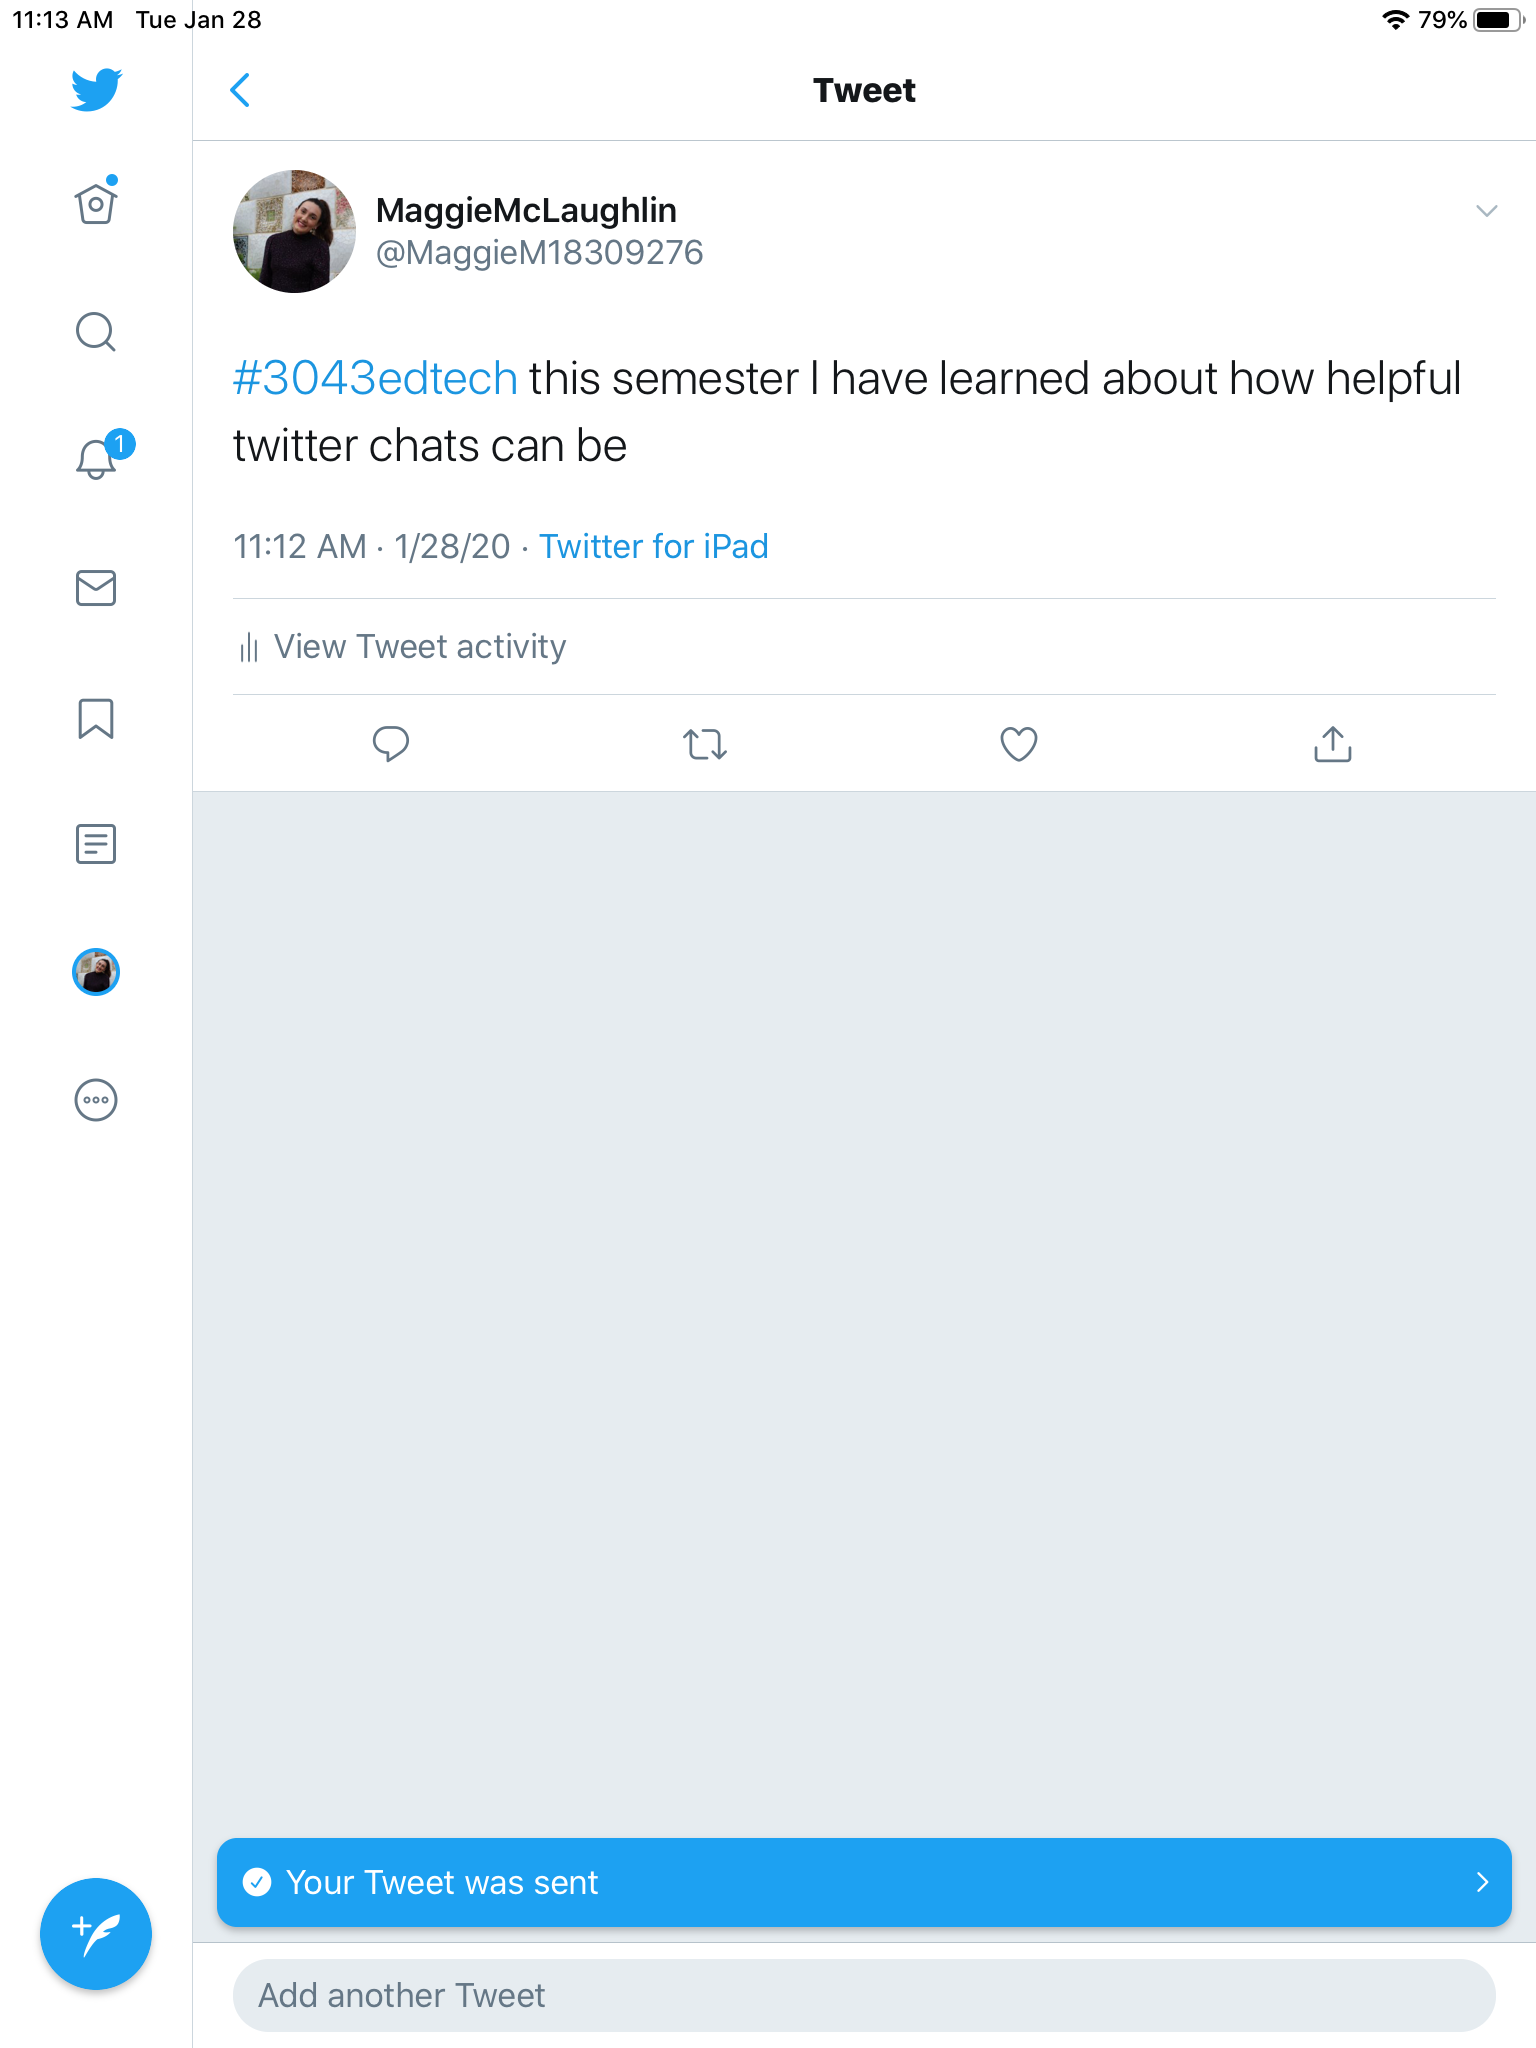Retweet this tweet

click(705, 744)
